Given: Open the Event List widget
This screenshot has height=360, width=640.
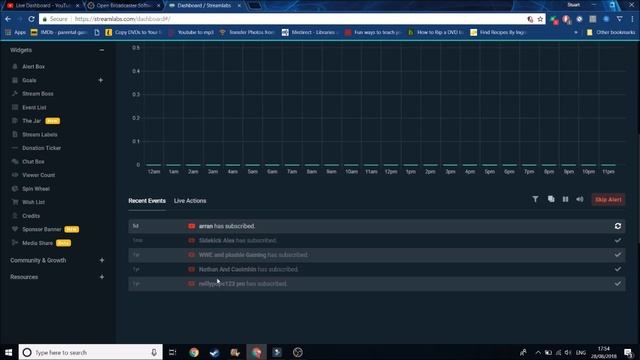Looking at the screenshot, I should (34, 107).
